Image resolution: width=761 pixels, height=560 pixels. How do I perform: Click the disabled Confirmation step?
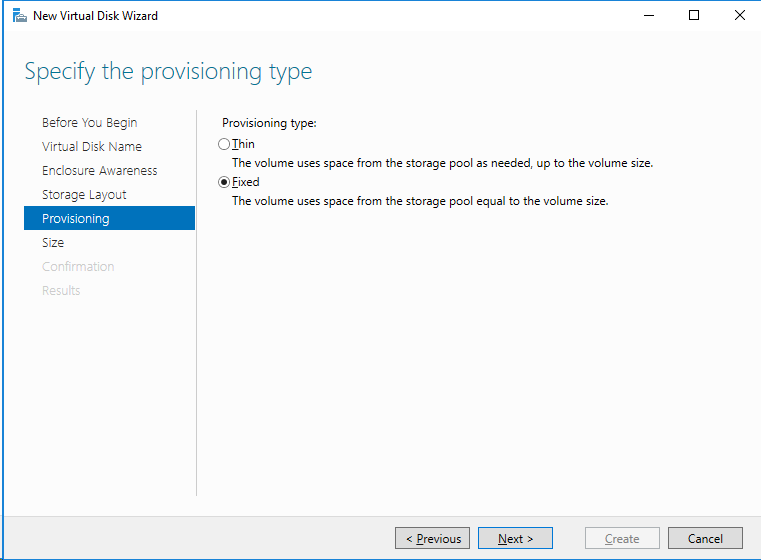[x=78, y=266]
